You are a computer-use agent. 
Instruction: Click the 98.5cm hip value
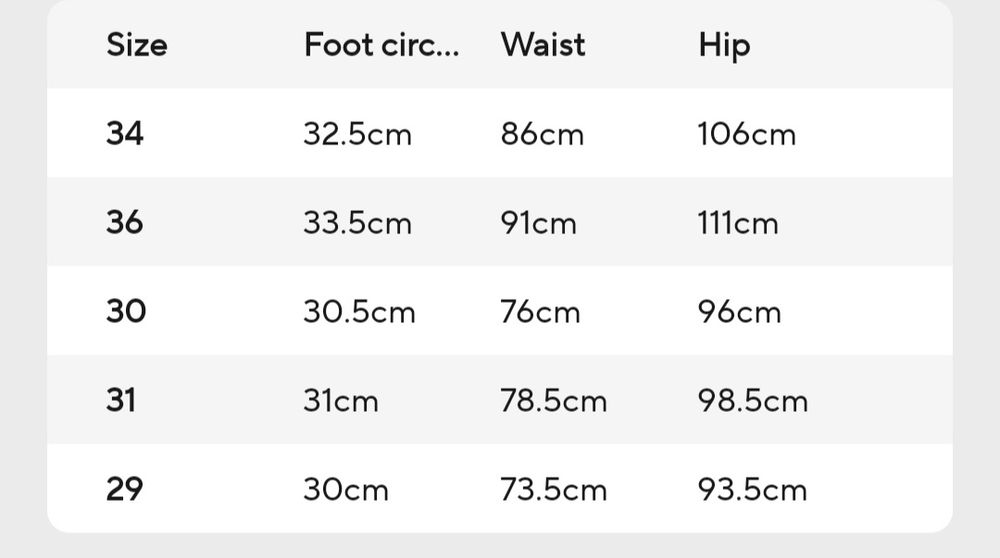pos(752,401)
